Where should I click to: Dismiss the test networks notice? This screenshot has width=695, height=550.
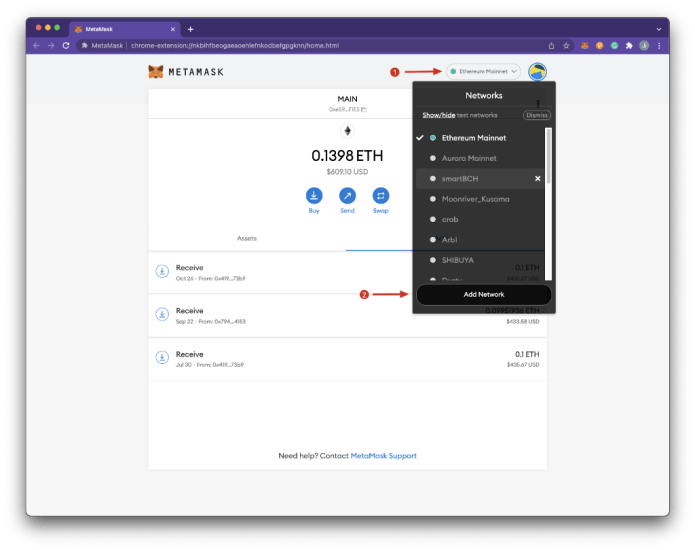(537, 115)
